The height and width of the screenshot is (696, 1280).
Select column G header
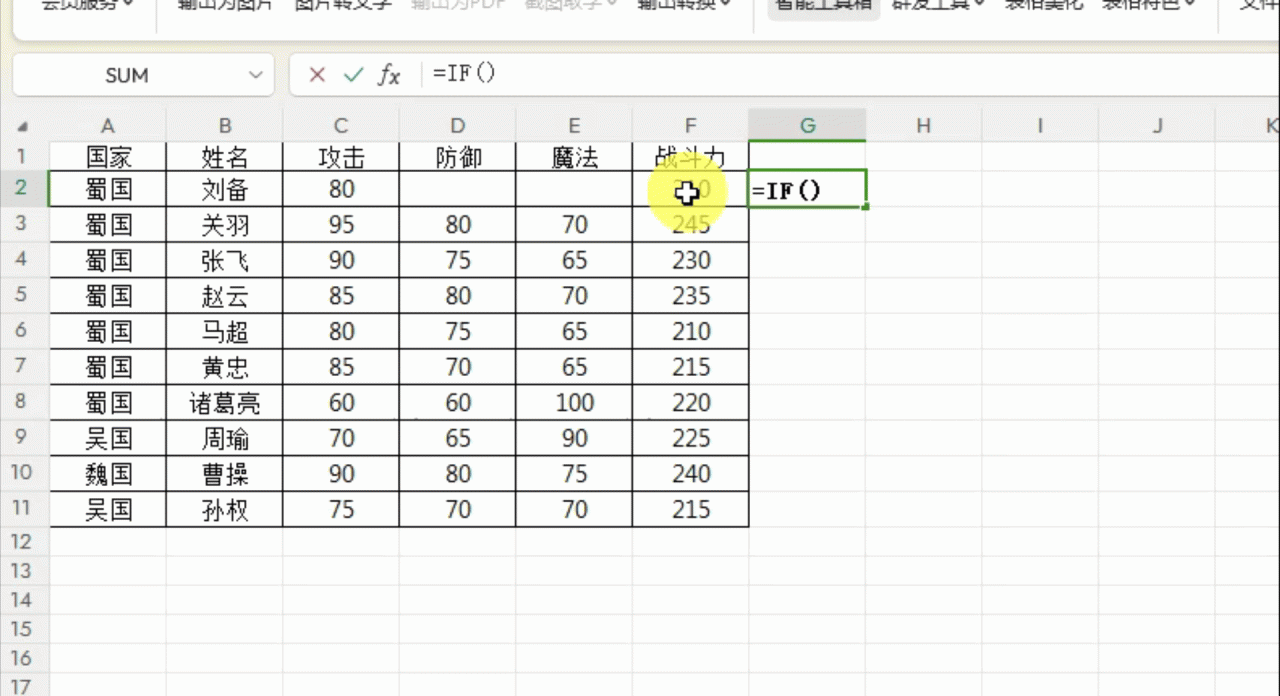(807, 126)
